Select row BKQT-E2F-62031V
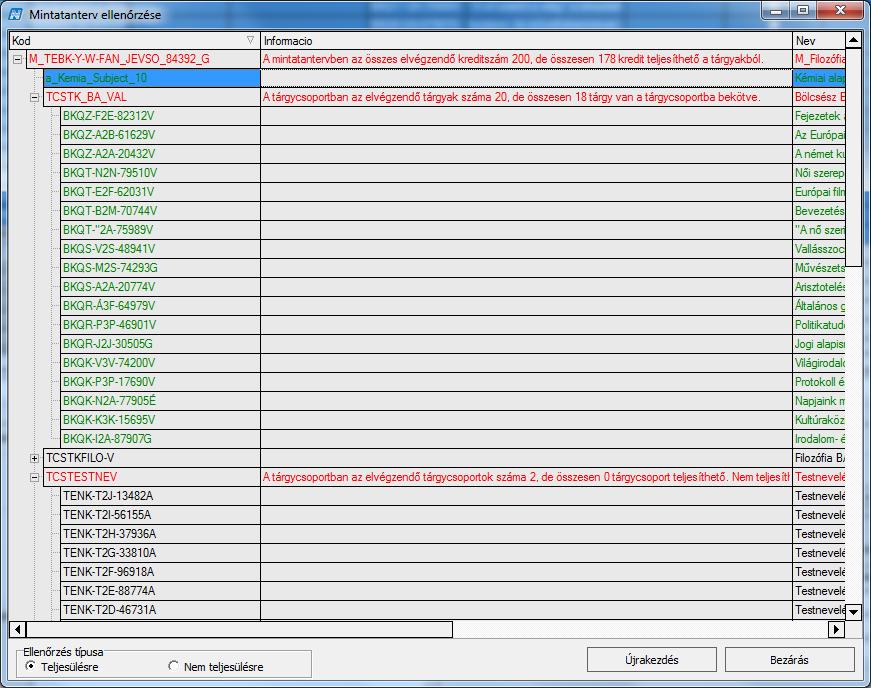871x688 pixels. pyautogui.click(x=160, y=192)
